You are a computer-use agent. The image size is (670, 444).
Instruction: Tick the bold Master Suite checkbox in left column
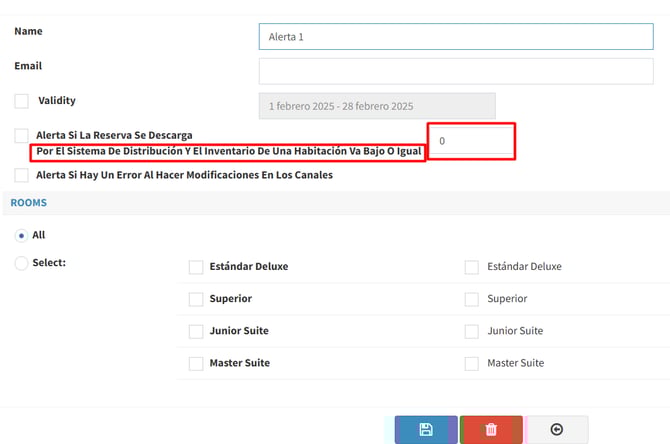pyautogui.click(x=196, y=363)
